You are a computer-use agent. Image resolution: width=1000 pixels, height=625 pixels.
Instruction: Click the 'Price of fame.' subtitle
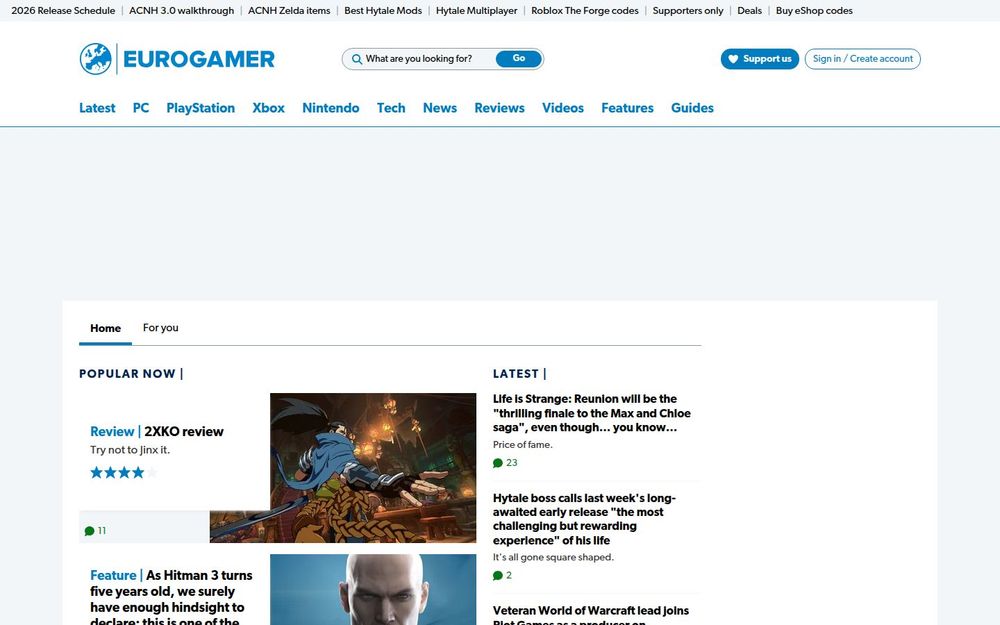(523, 445)
